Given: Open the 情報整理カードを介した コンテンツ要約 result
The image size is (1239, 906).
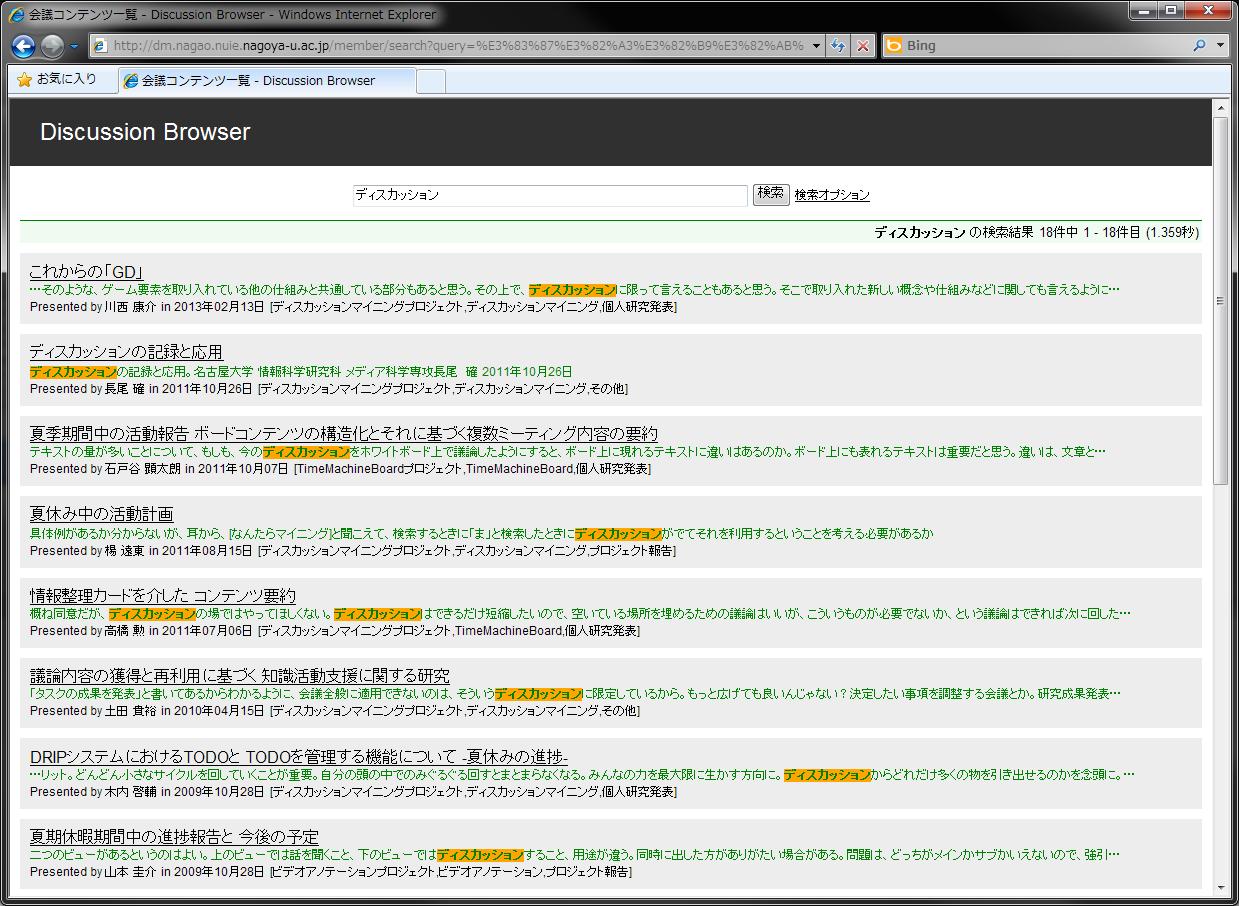Looking at the screenshot, I should (163, 596).
